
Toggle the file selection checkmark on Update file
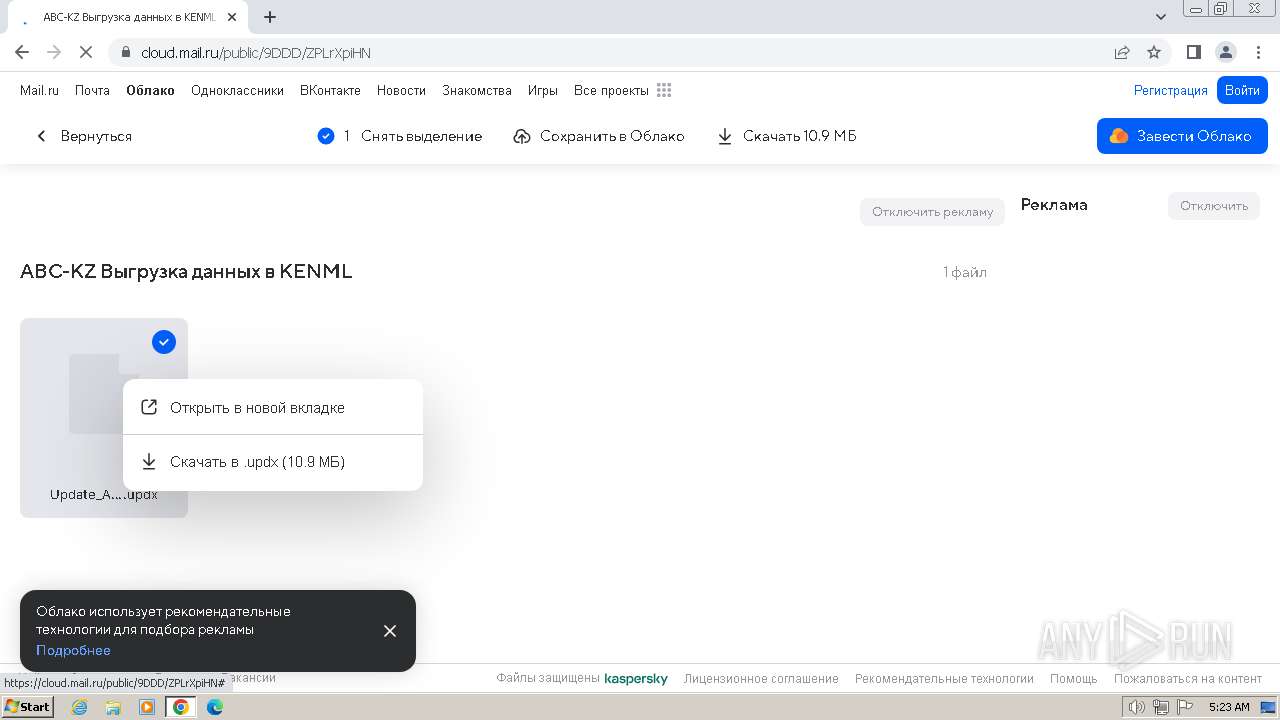pos(164,342)
